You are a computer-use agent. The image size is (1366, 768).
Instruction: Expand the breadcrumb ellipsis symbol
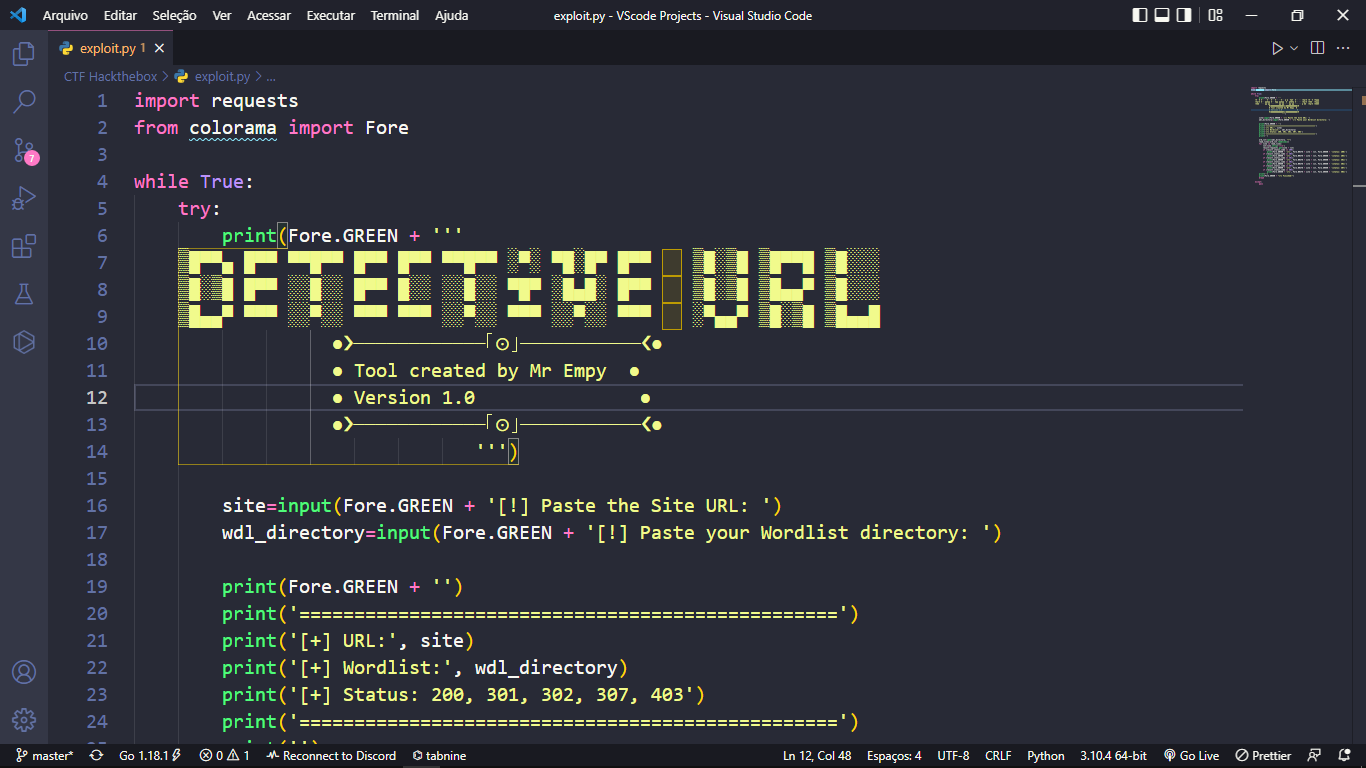[271, 76]
